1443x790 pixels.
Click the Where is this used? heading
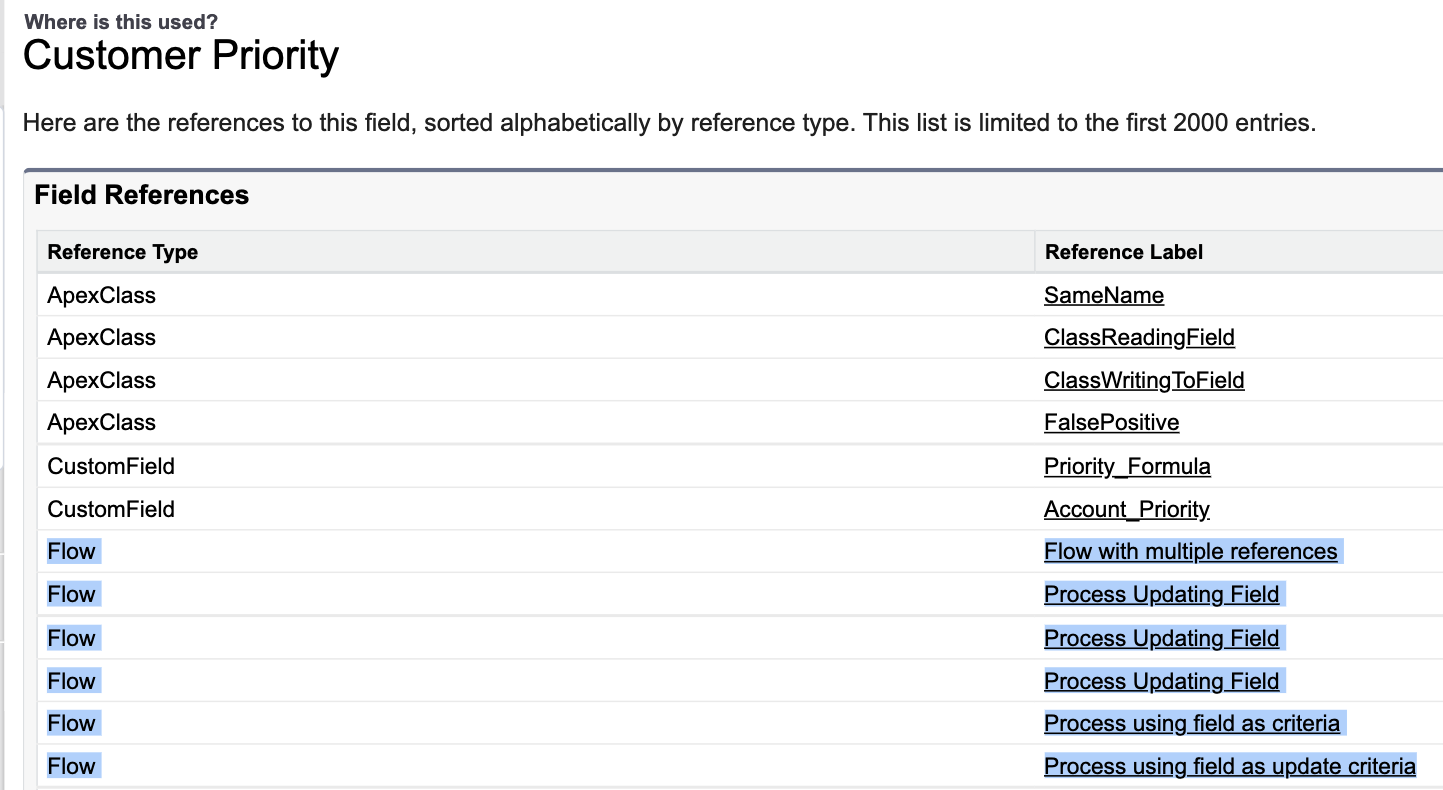(x=121, y=21)
